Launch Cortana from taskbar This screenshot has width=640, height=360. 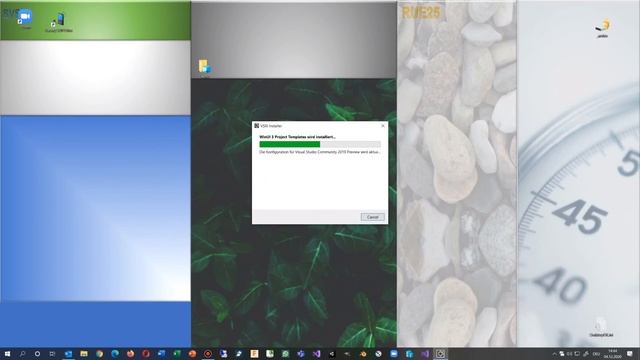pos(37,354)
